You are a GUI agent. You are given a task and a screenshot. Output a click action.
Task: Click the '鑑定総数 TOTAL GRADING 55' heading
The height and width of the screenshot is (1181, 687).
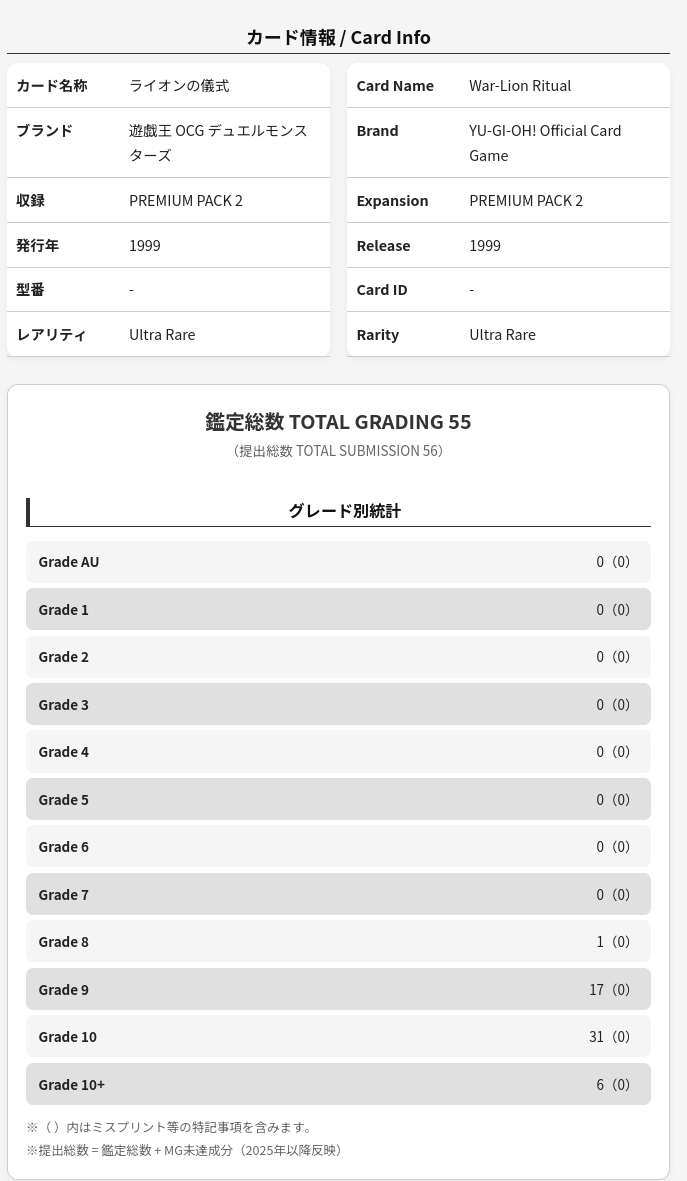point(338,422)
